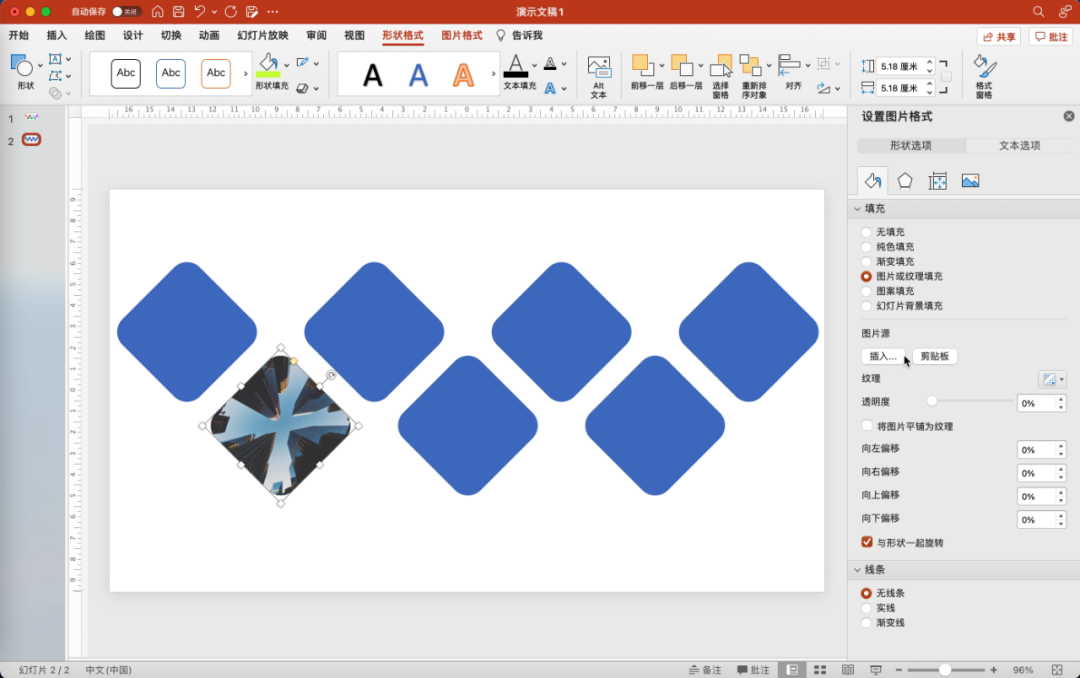Select the 幻灯片背景填充 radio option
This screenshot has height=678, width=1080.
tap(866, 306)
